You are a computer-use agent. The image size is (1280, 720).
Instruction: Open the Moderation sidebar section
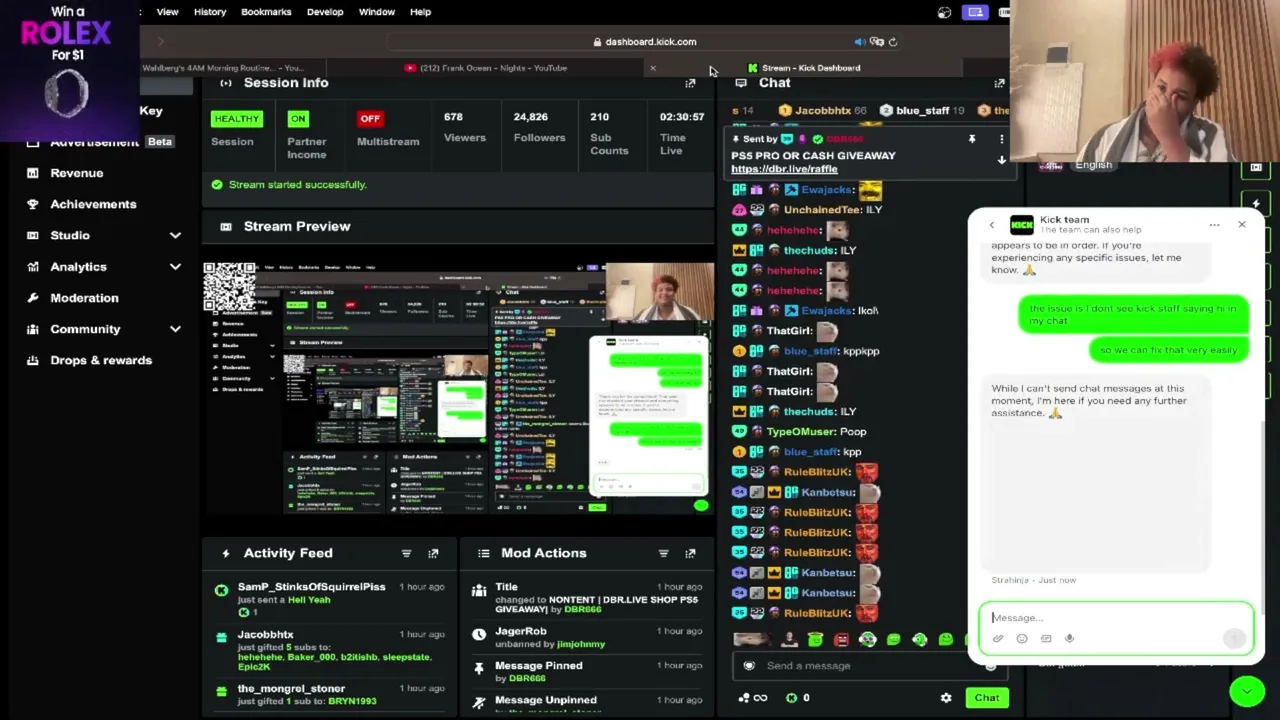[x=84, y=298]
